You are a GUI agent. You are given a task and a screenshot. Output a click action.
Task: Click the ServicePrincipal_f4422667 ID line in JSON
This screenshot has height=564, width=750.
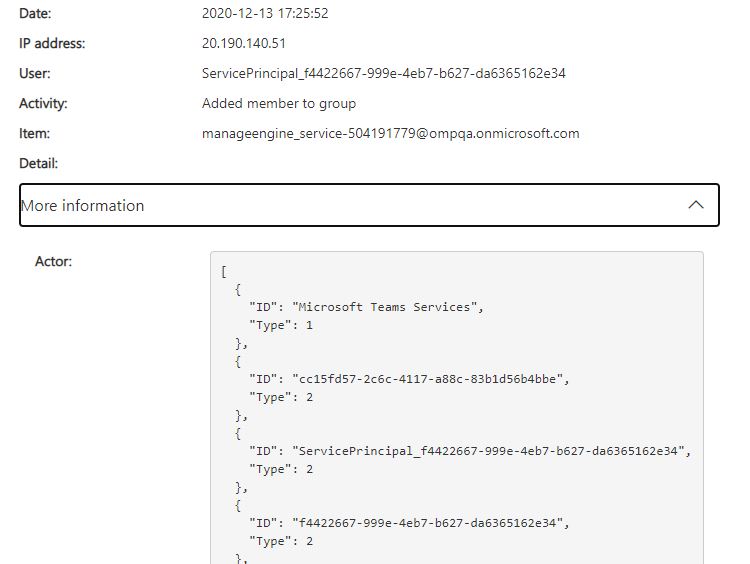(x=470, y=451)
